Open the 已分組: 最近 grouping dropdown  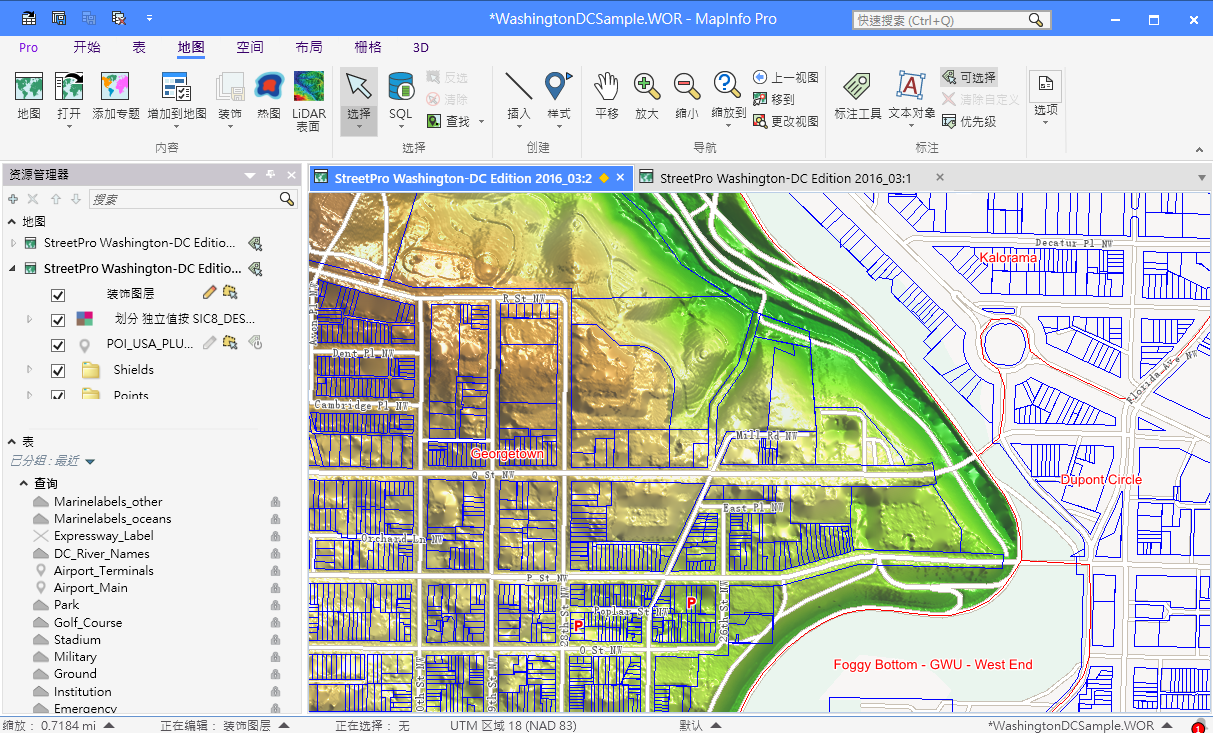pos(90,461)
